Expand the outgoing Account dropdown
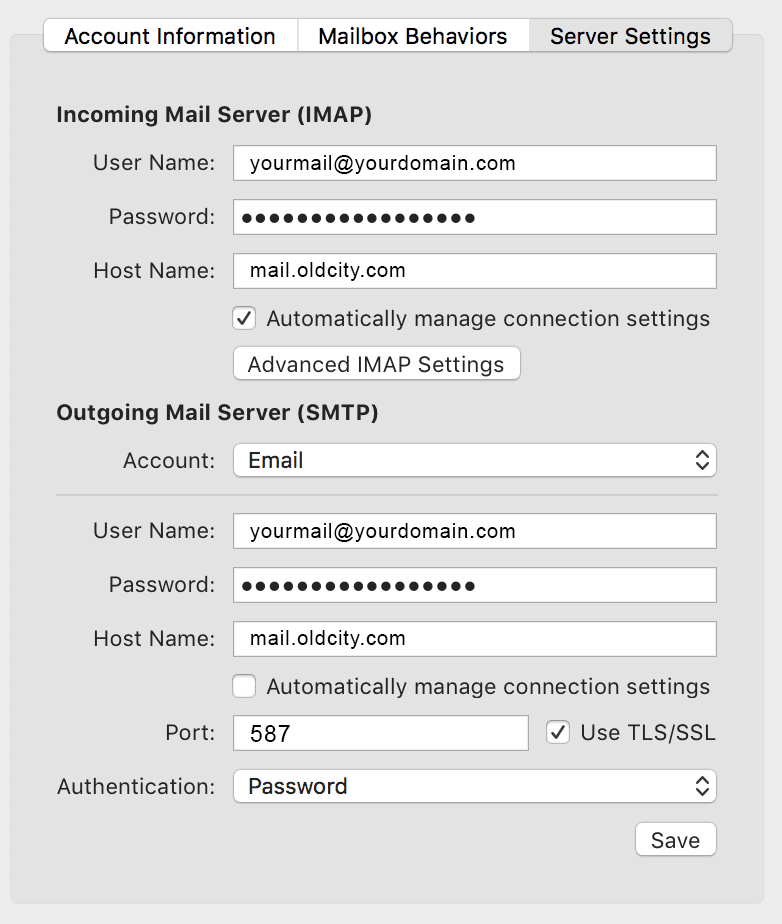This screenshot has height=924, width=782. [474, 461]
